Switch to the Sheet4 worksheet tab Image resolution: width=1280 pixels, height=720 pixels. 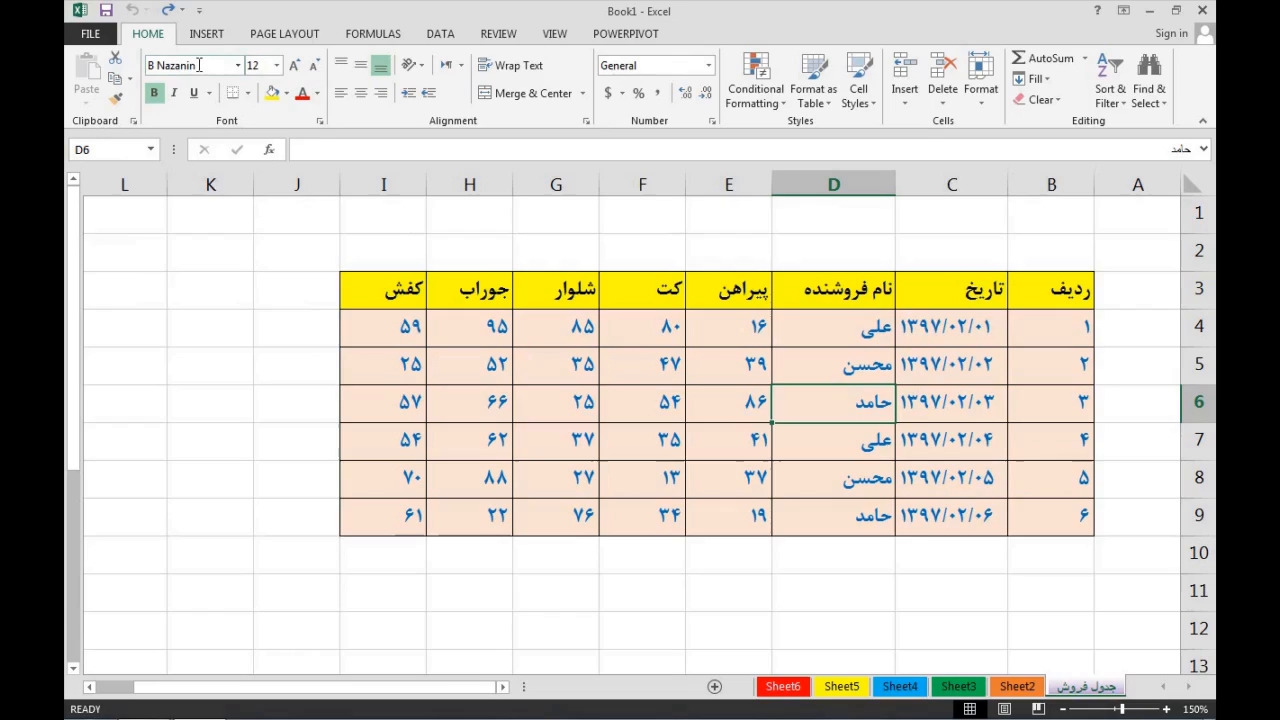(899, 686)
